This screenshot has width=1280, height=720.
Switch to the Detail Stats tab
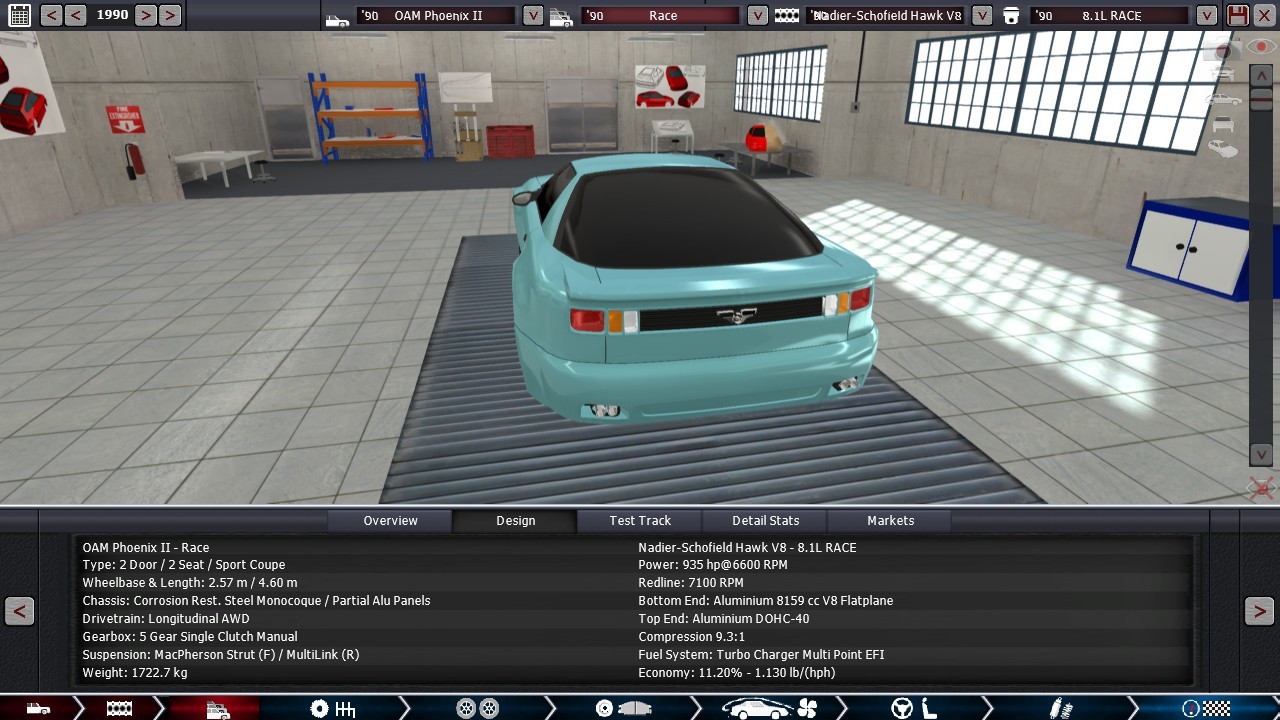(x=765, y=520)
